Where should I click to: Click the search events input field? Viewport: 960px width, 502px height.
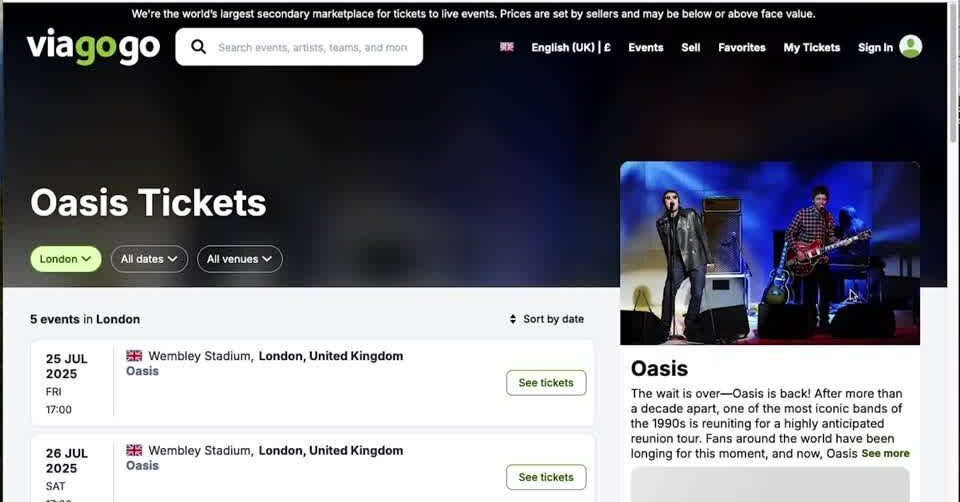tap(312, 47)
